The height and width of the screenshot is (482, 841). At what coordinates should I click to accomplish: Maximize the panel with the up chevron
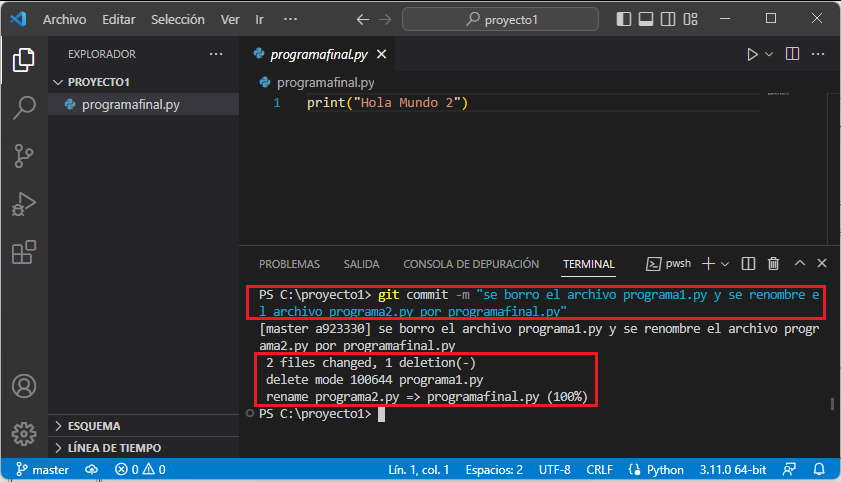800,263
